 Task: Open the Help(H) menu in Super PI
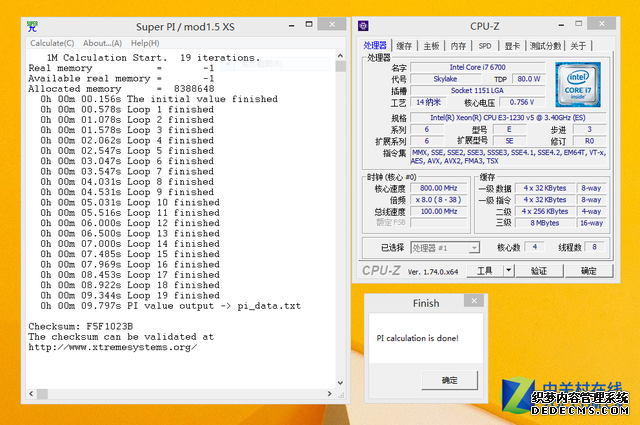[145, 43]
